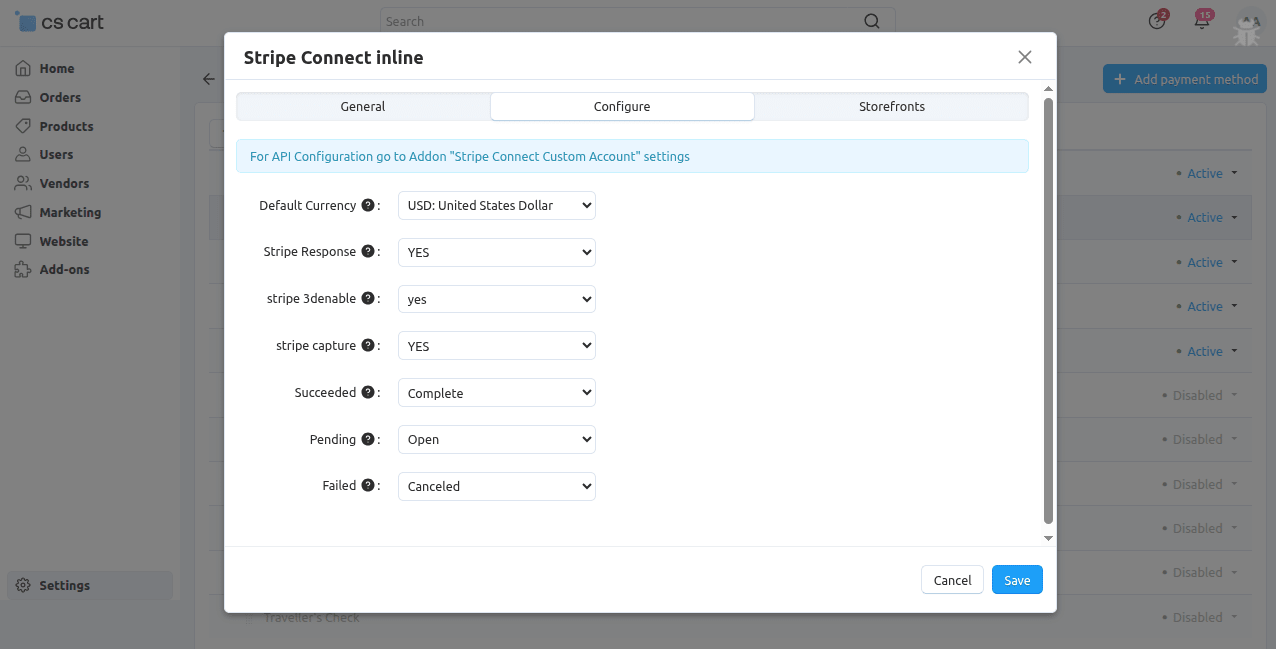The width and height of the screenshot is (1276, 649).
Task: Expand the stripe 3denable dropdown
Action: pos(496,299)
